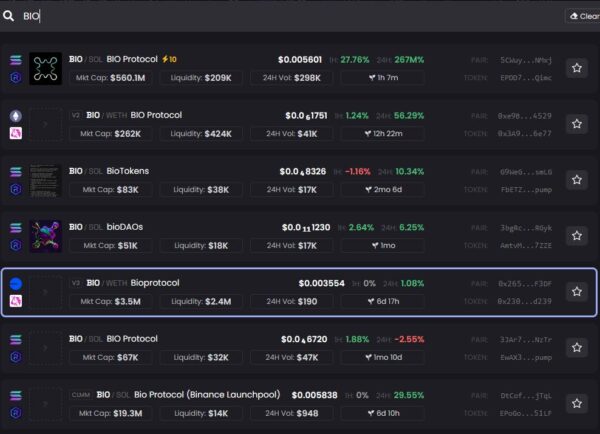Click the BIO search text field
This screenshot has width=600, height=434.
pyautogui.click(x=291, y=16)
